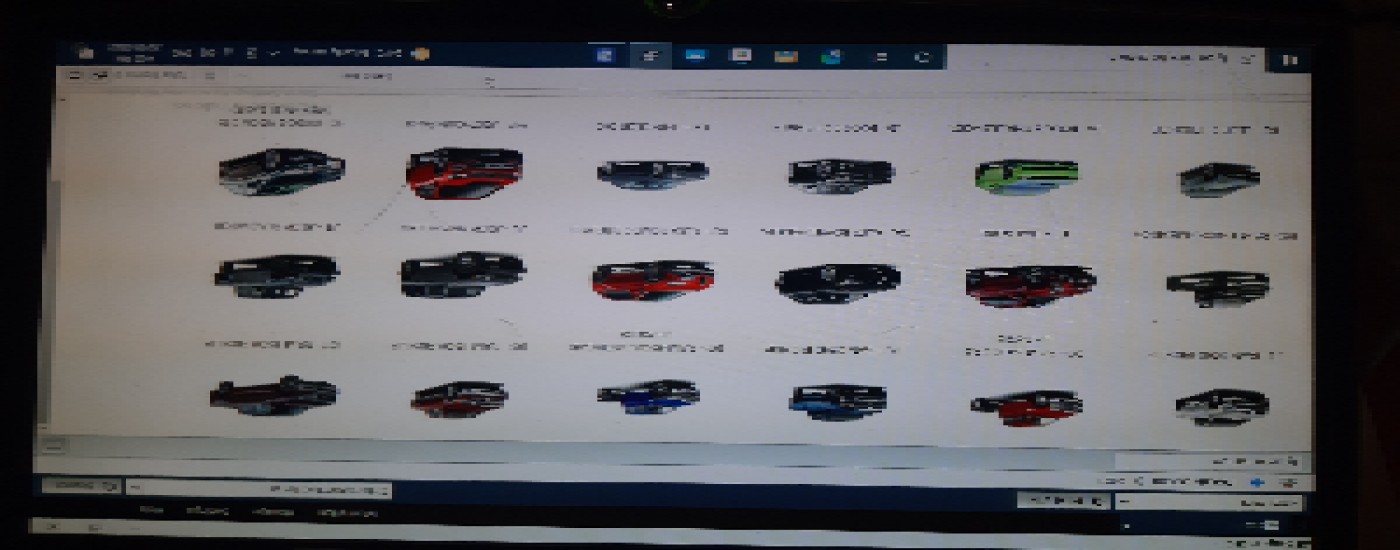Click the blue arrow icon at lower right
The image size is (1400, 550).
point(1256,482)
